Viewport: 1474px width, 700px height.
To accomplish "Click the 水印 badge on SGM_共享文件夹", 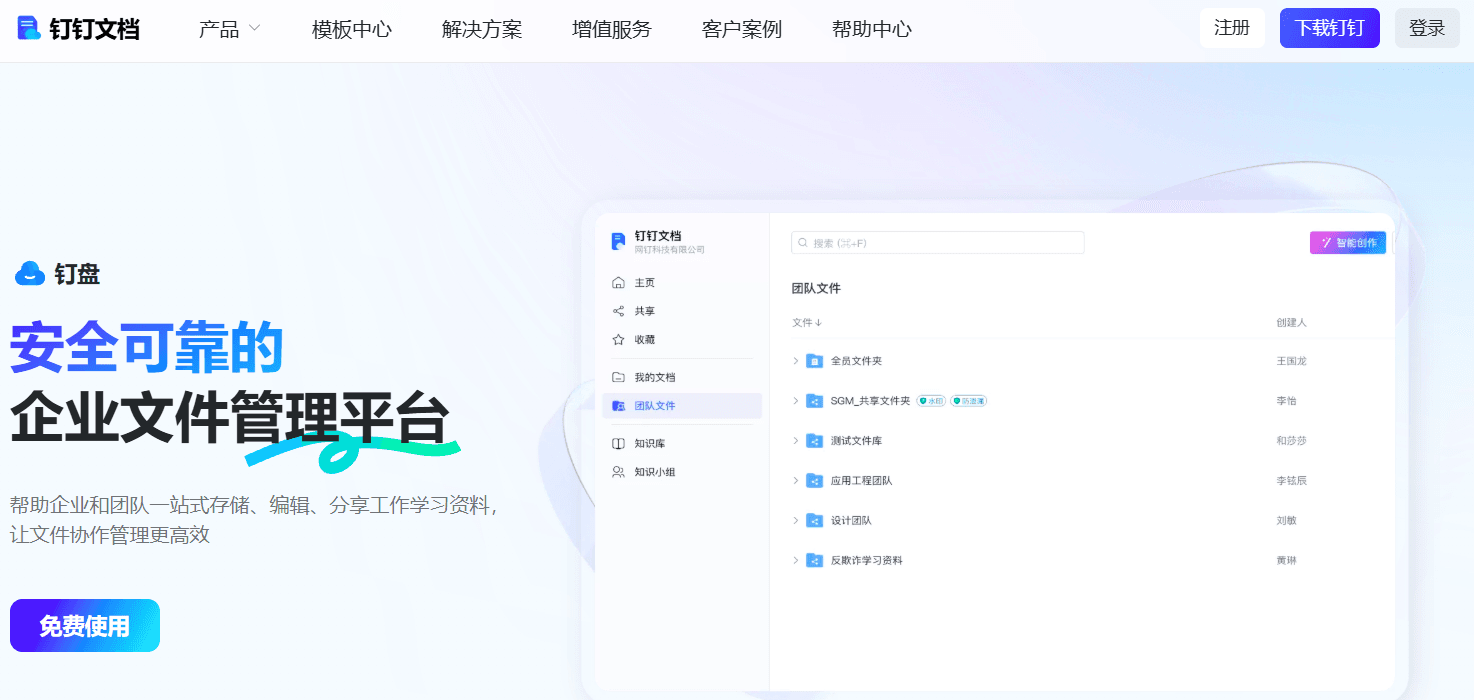I will coord(931,401).
